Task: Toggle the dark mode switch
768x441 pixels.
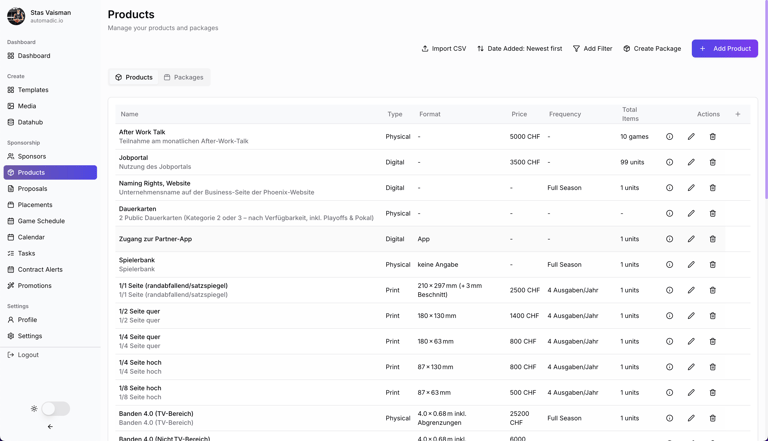Action: (55, 409)
